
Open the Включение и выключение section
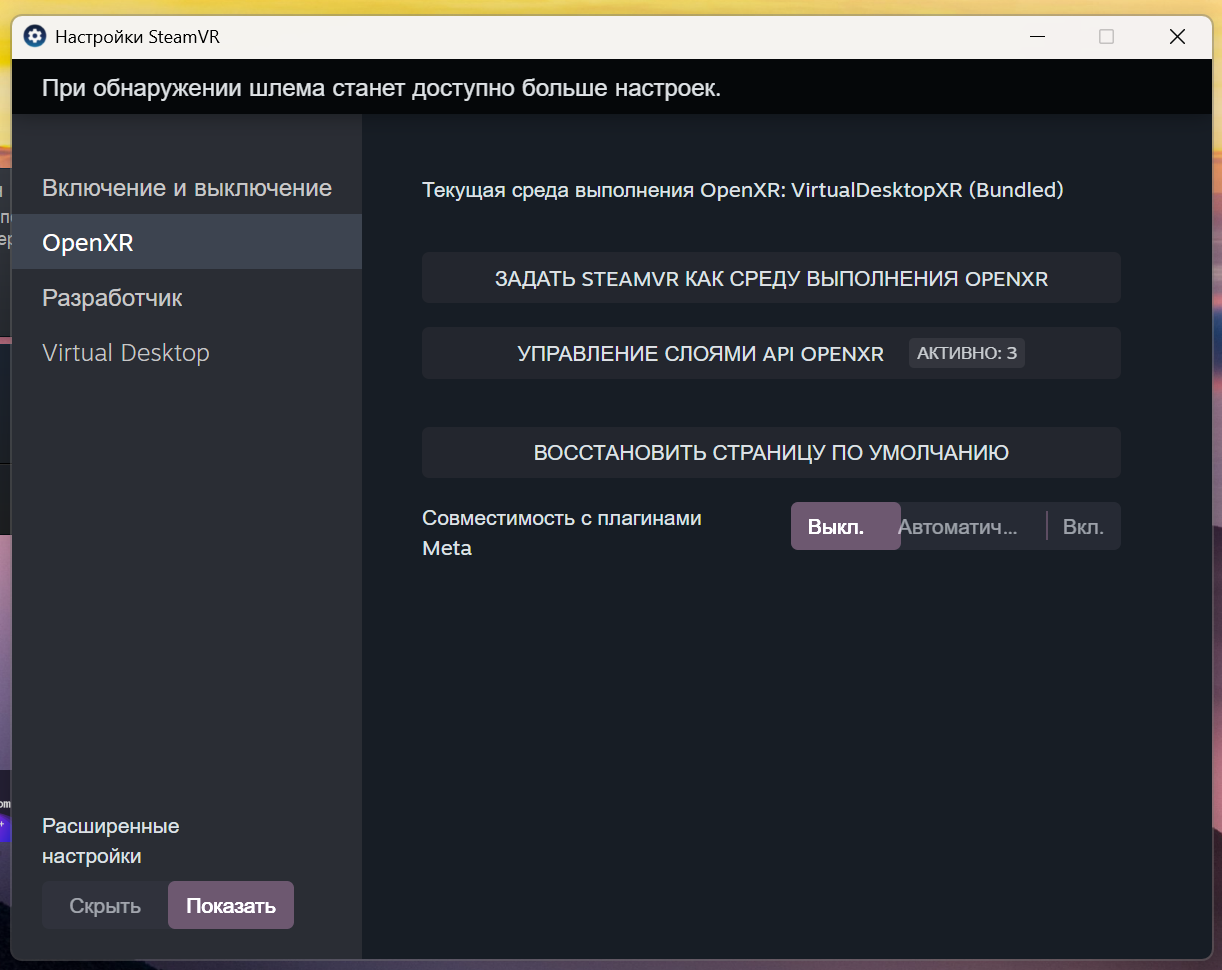187,188
